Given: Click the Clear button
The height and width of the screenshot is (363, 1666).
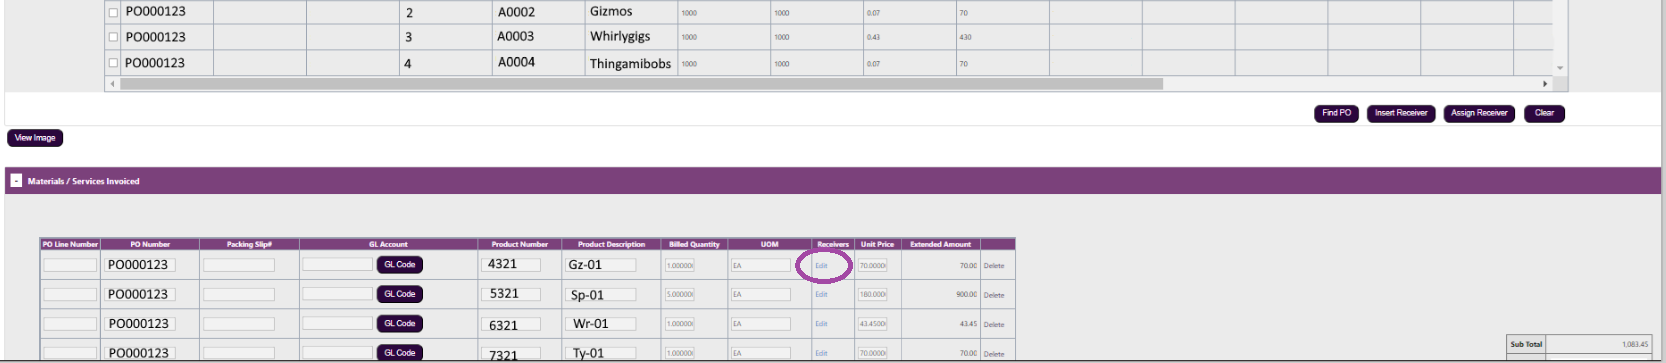Looking at the screenshot, I should coord(1544,113).
